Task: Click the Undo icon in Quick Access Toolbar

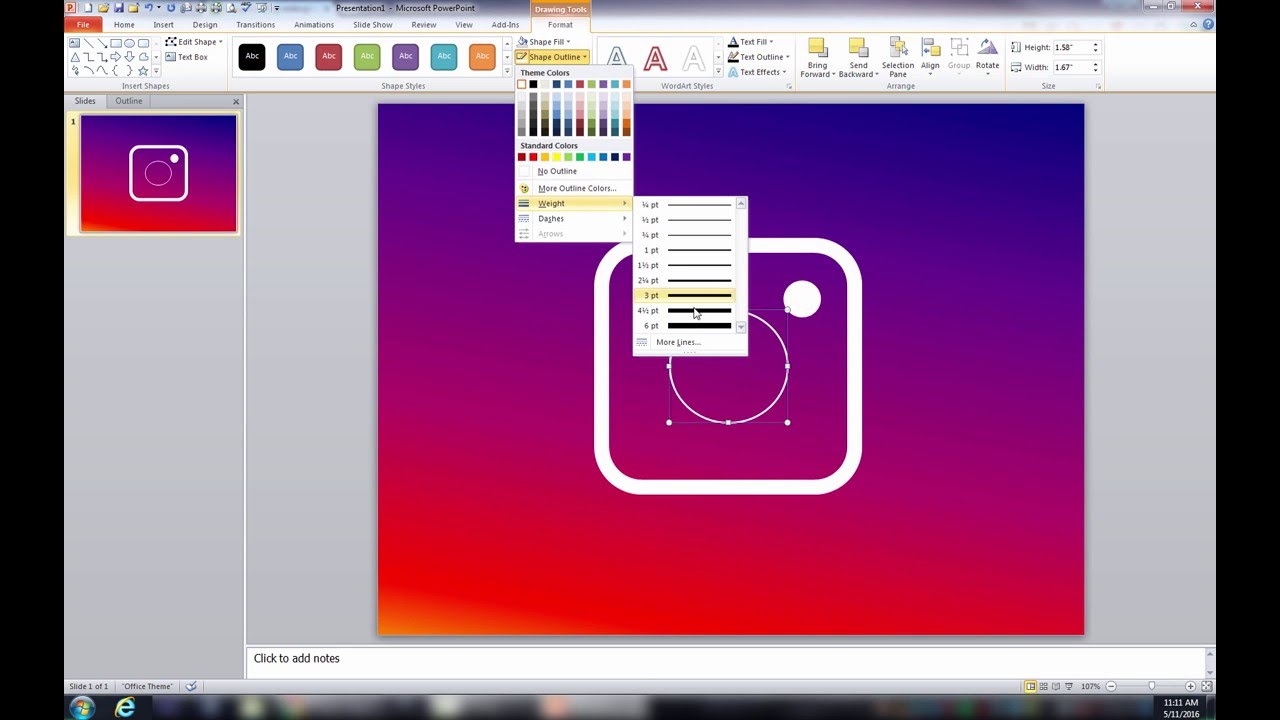Action: 148,8
